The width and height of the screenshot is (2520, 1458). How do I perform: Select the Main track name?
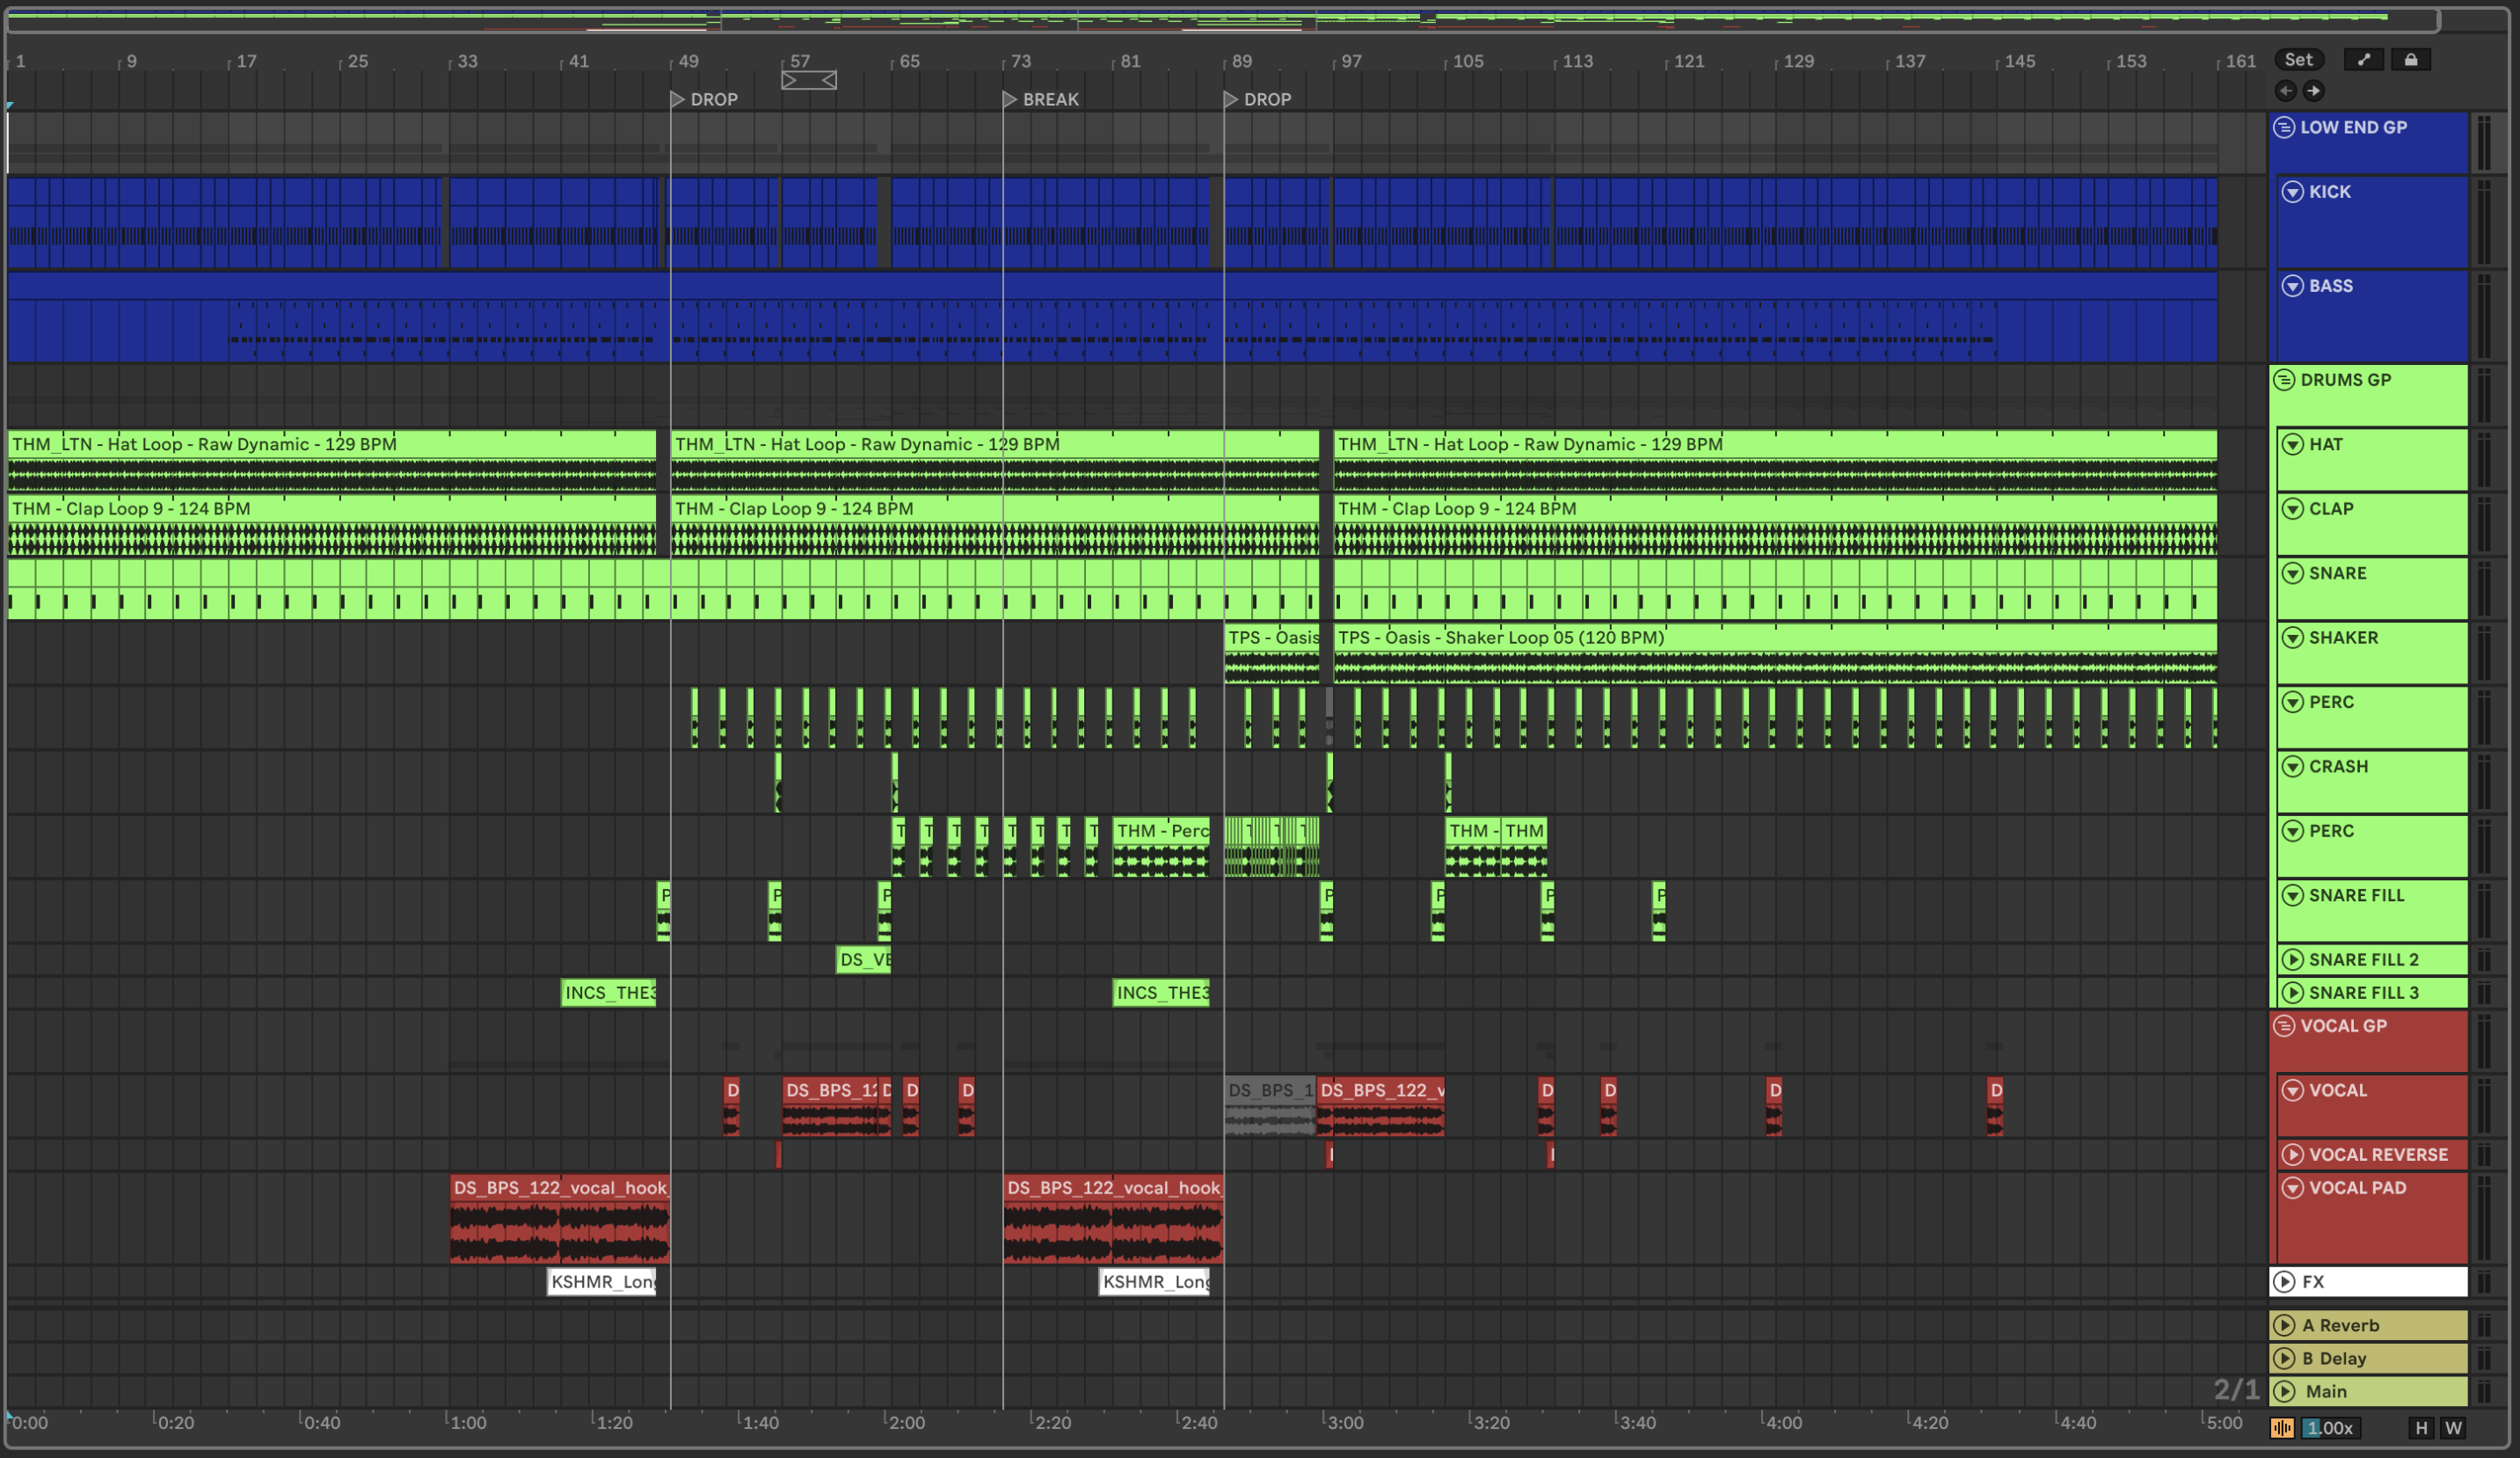pyautogui.click(x=2326, y=1392)
